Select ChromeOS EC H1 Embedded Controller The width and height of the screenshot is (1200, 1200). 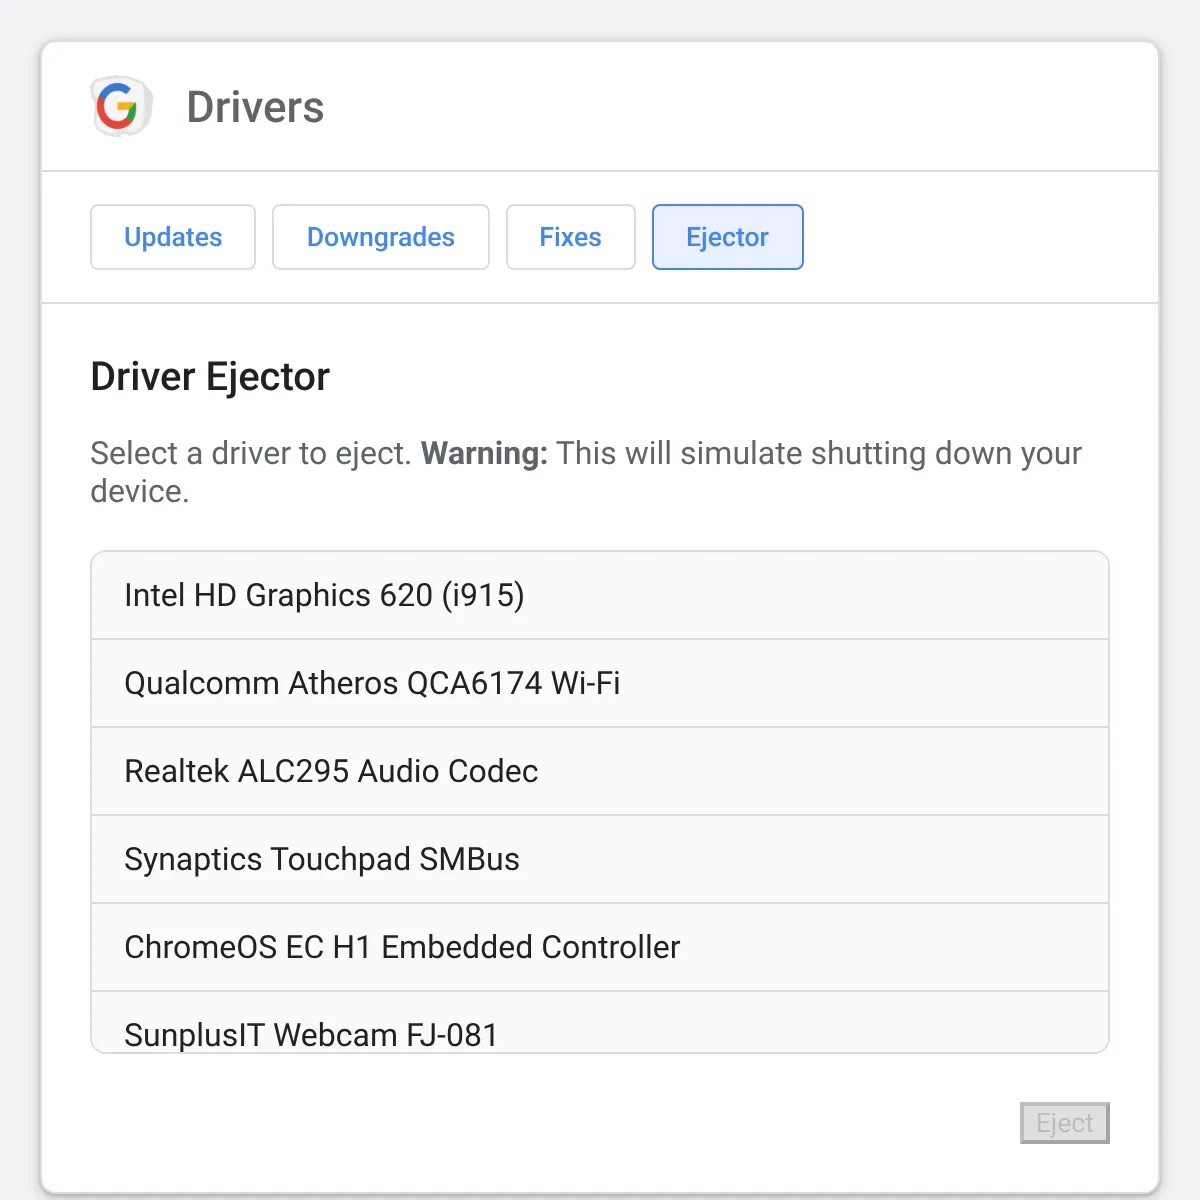pyautogui.click(x=600, y=948)
